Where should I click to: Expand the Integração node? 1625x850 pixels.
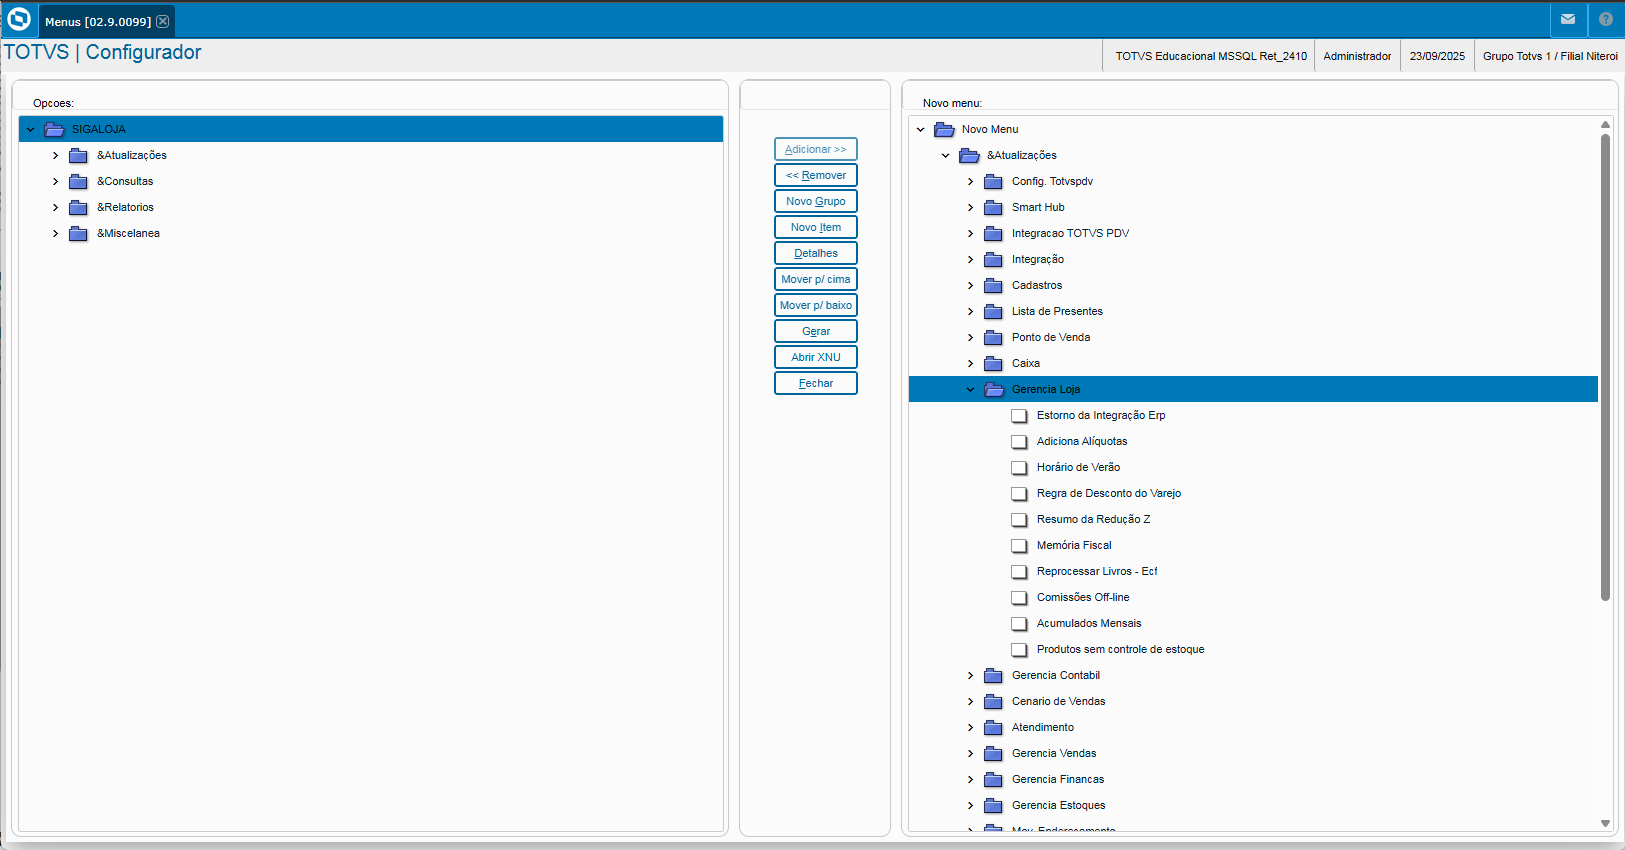[971, 259]
